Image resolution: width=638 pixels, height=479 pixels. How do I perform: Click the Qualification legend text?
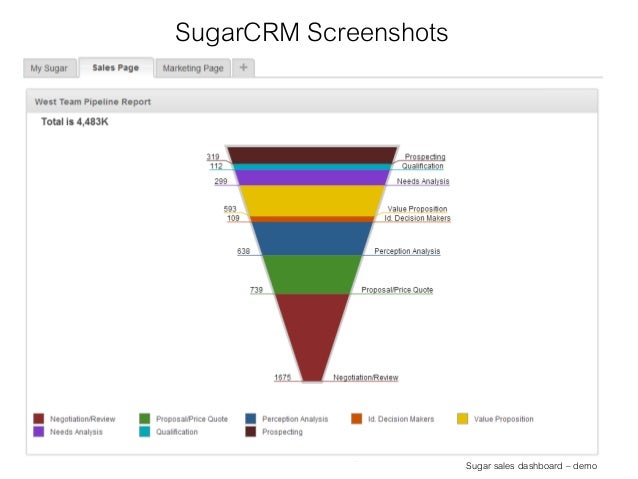click(x=177, y=432)
